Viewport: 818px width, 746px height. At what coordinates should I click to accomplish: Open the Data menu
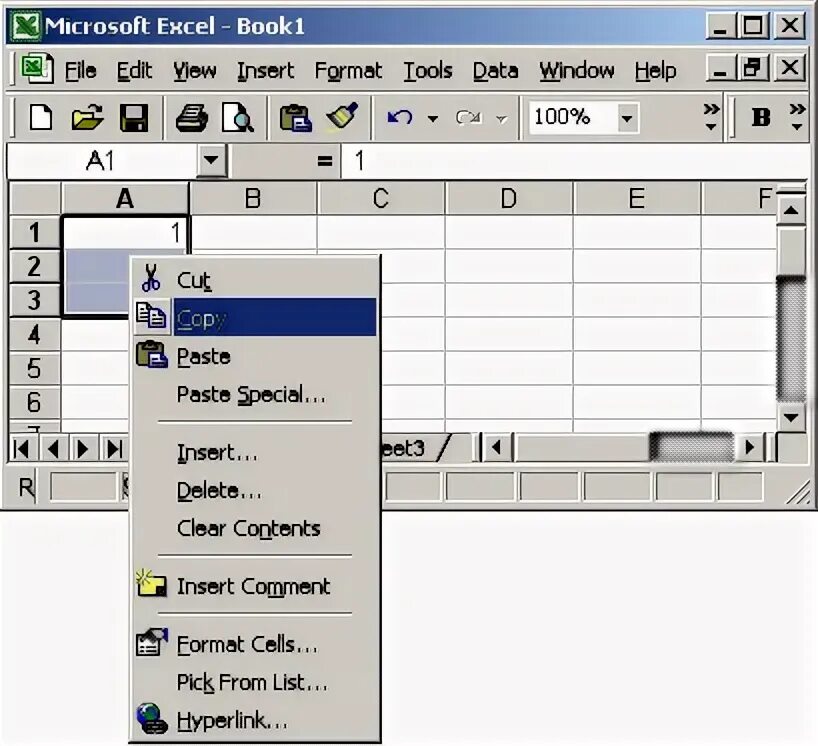496,70
